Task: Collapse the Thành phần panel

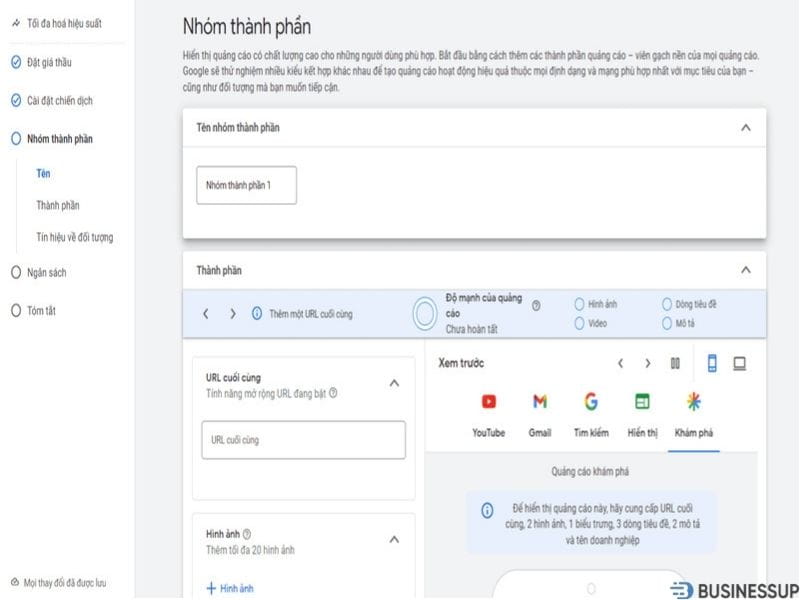Action: 745,268
